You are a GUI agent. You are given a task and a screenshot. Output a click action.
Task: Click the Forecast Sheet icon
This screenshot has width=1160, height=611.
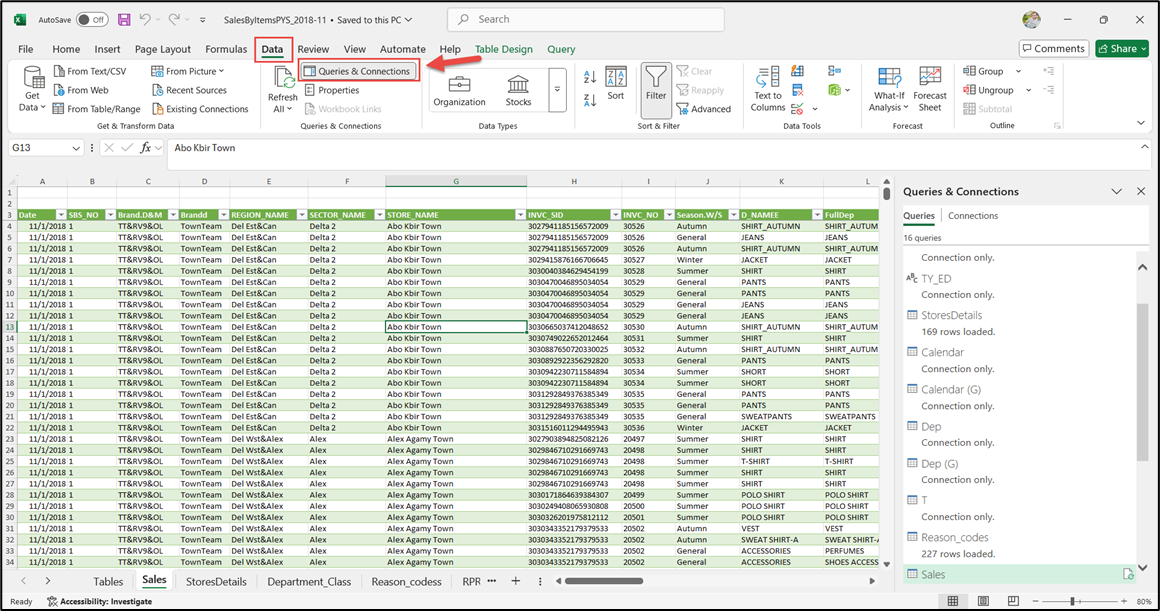pos(930,78)
